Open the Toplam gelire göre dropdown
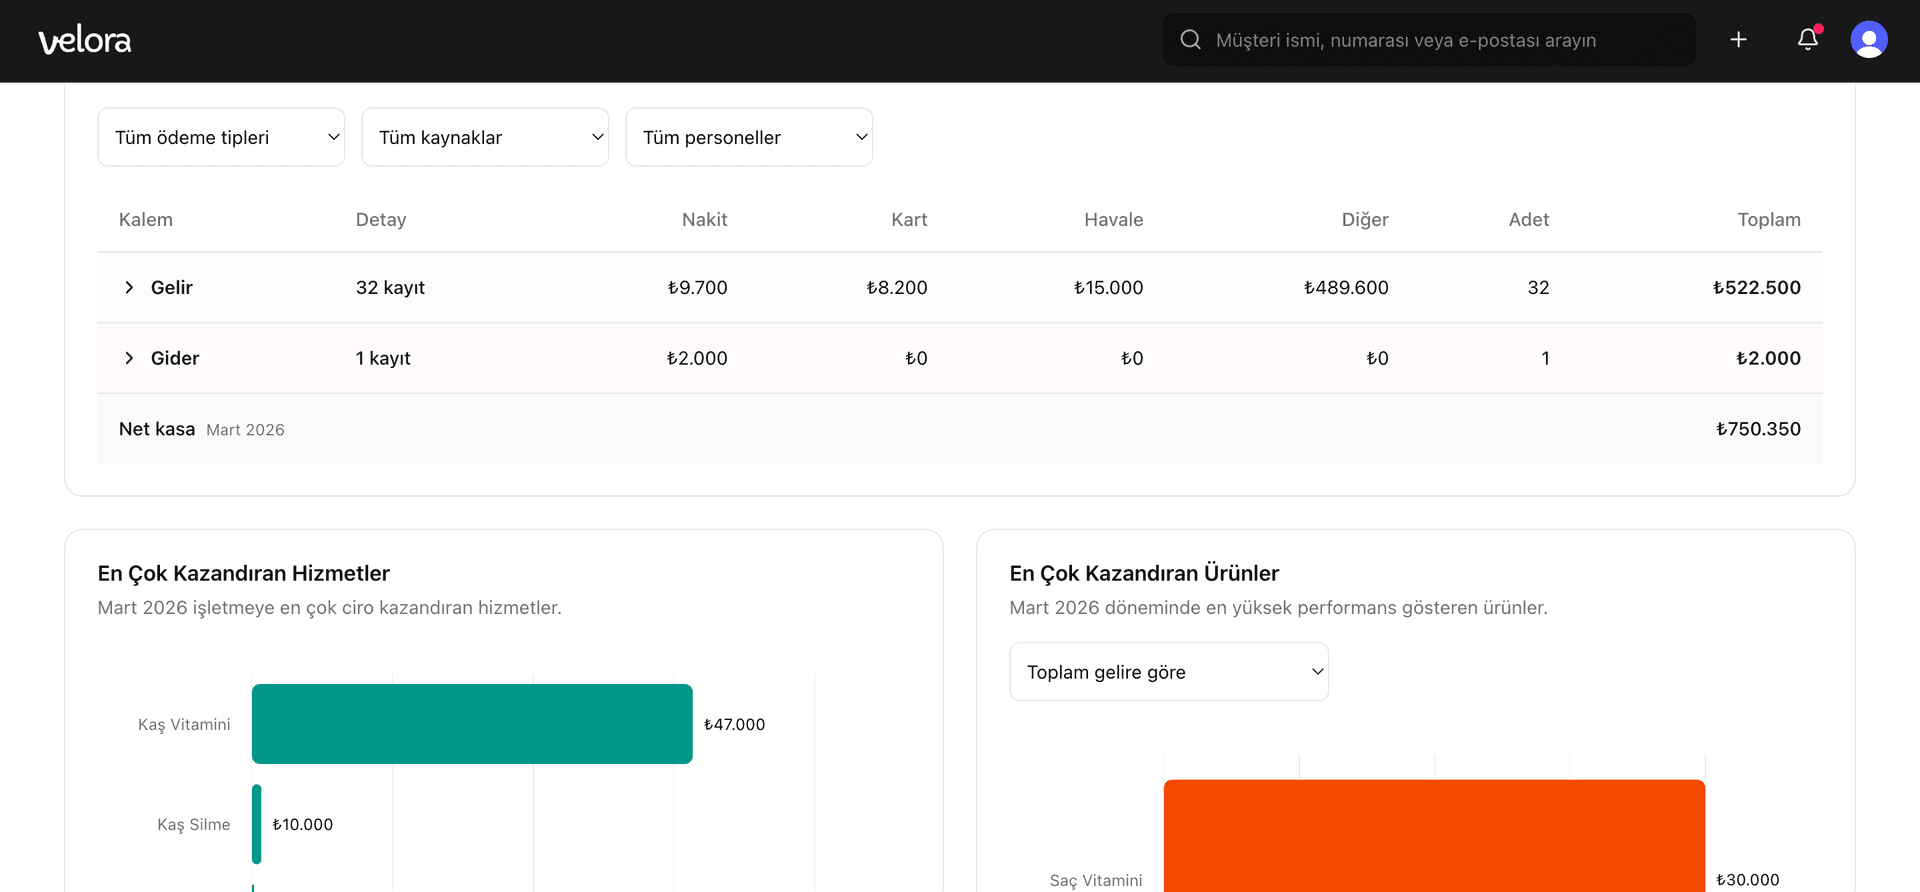Image resolution: width=1920 pixels, height=892 pixels. (1169, 672)
